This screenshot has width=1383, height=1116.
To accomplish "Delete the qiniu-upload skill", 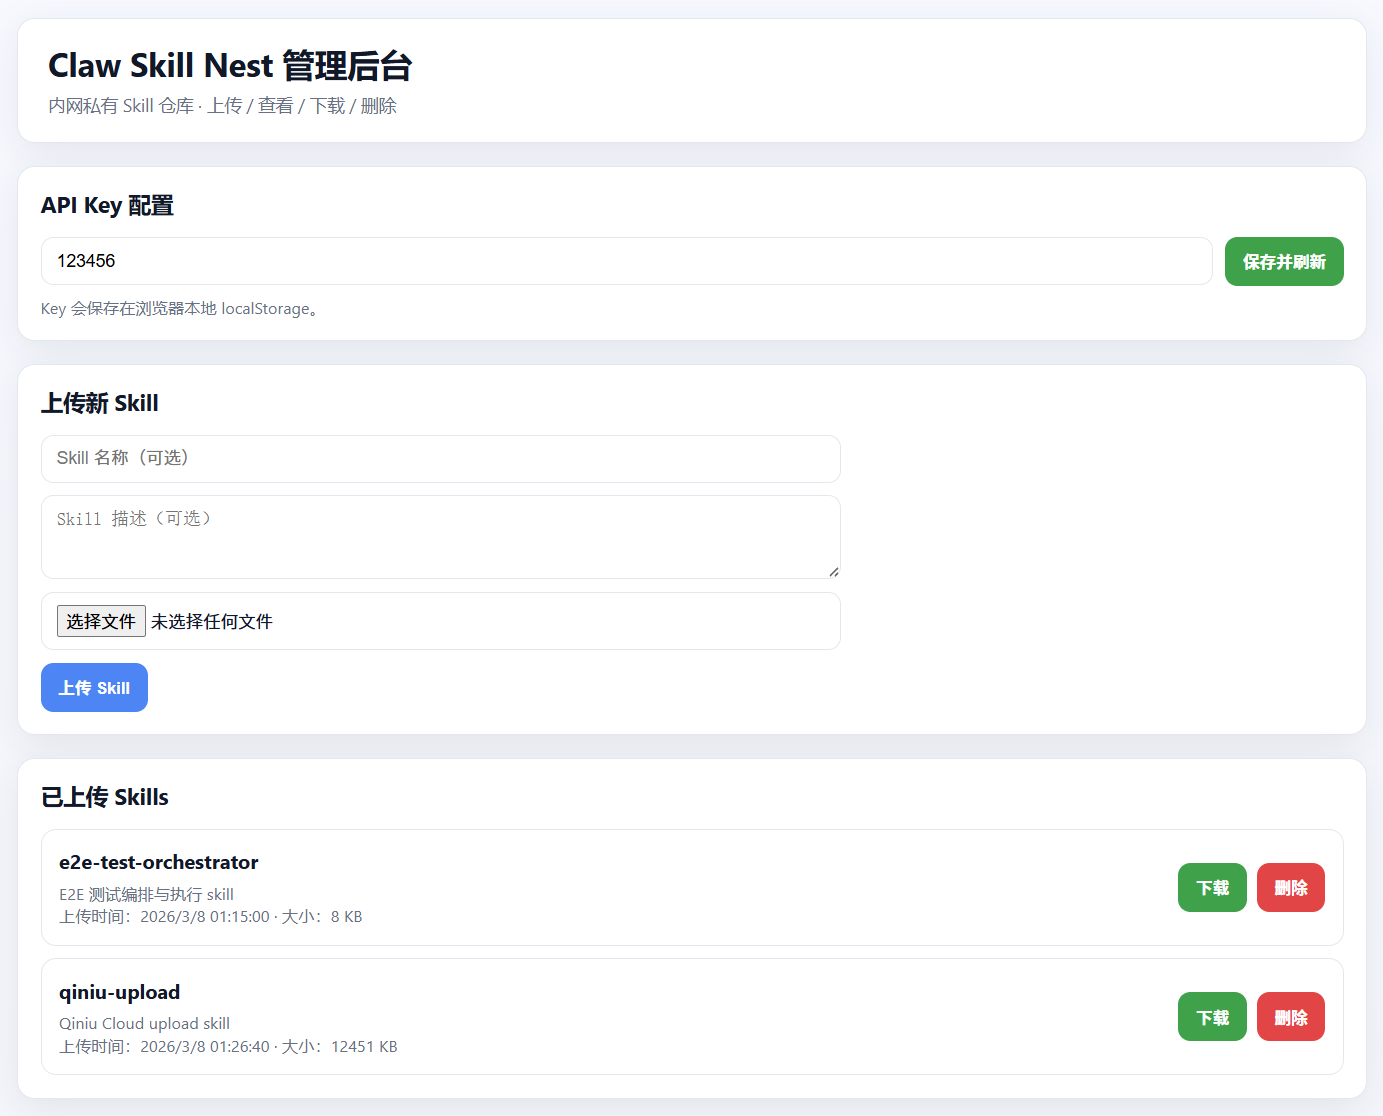I will point(1290,1017).
